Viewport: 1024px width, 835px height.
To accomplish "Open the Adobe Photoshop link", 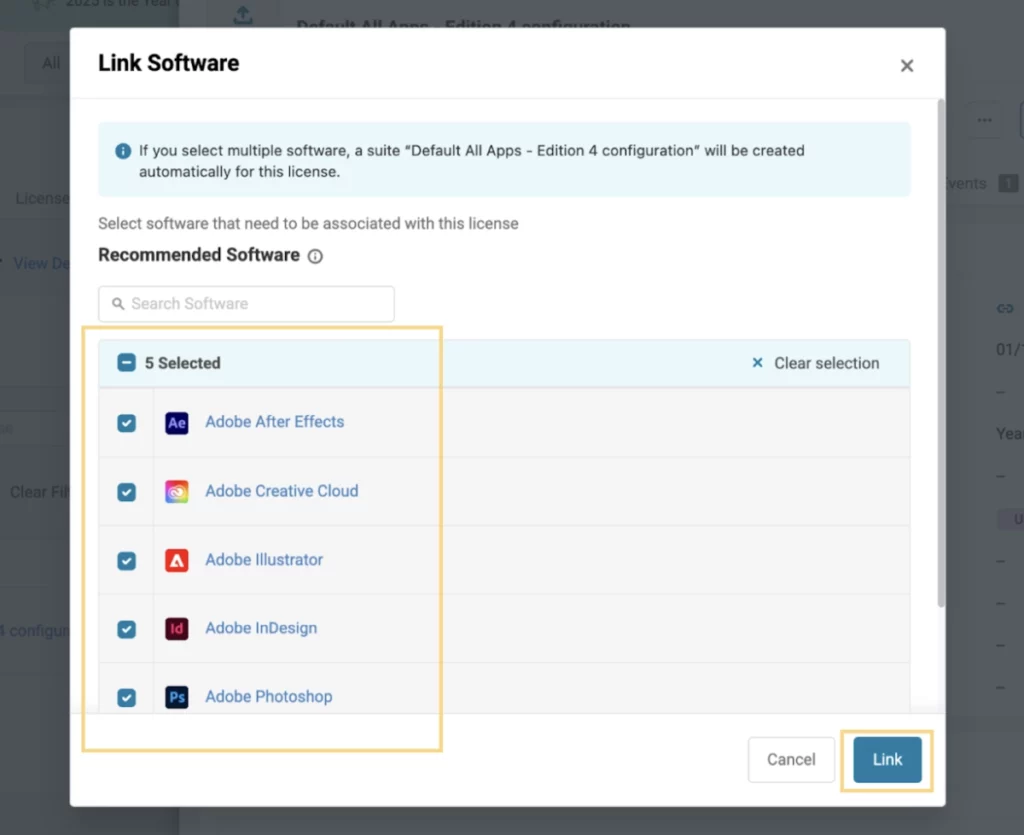I will coord(268,697).
